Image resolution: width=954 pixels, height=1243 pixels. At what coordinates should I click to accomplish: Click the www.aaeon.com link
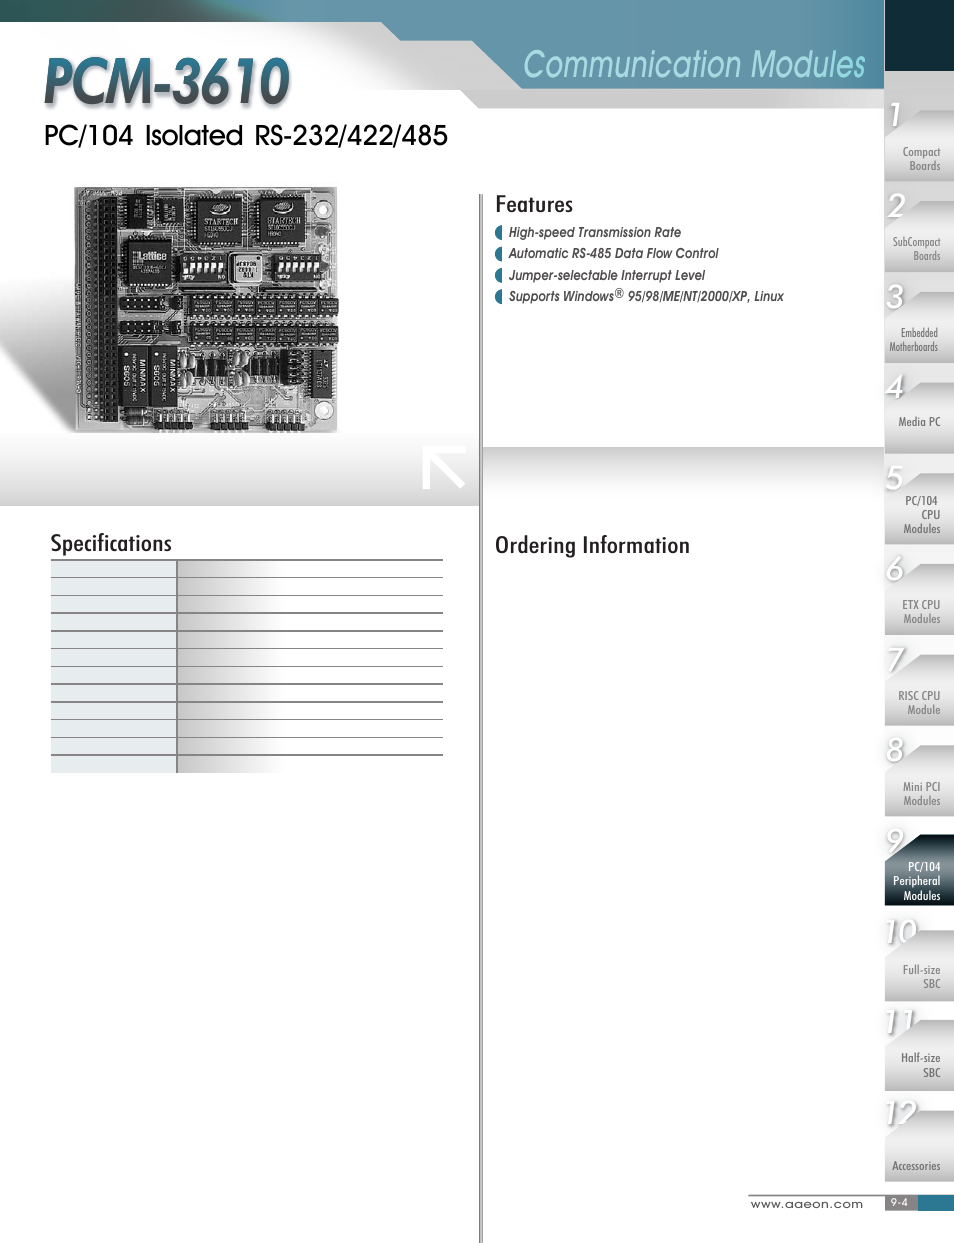click(x=807, y=1204)
